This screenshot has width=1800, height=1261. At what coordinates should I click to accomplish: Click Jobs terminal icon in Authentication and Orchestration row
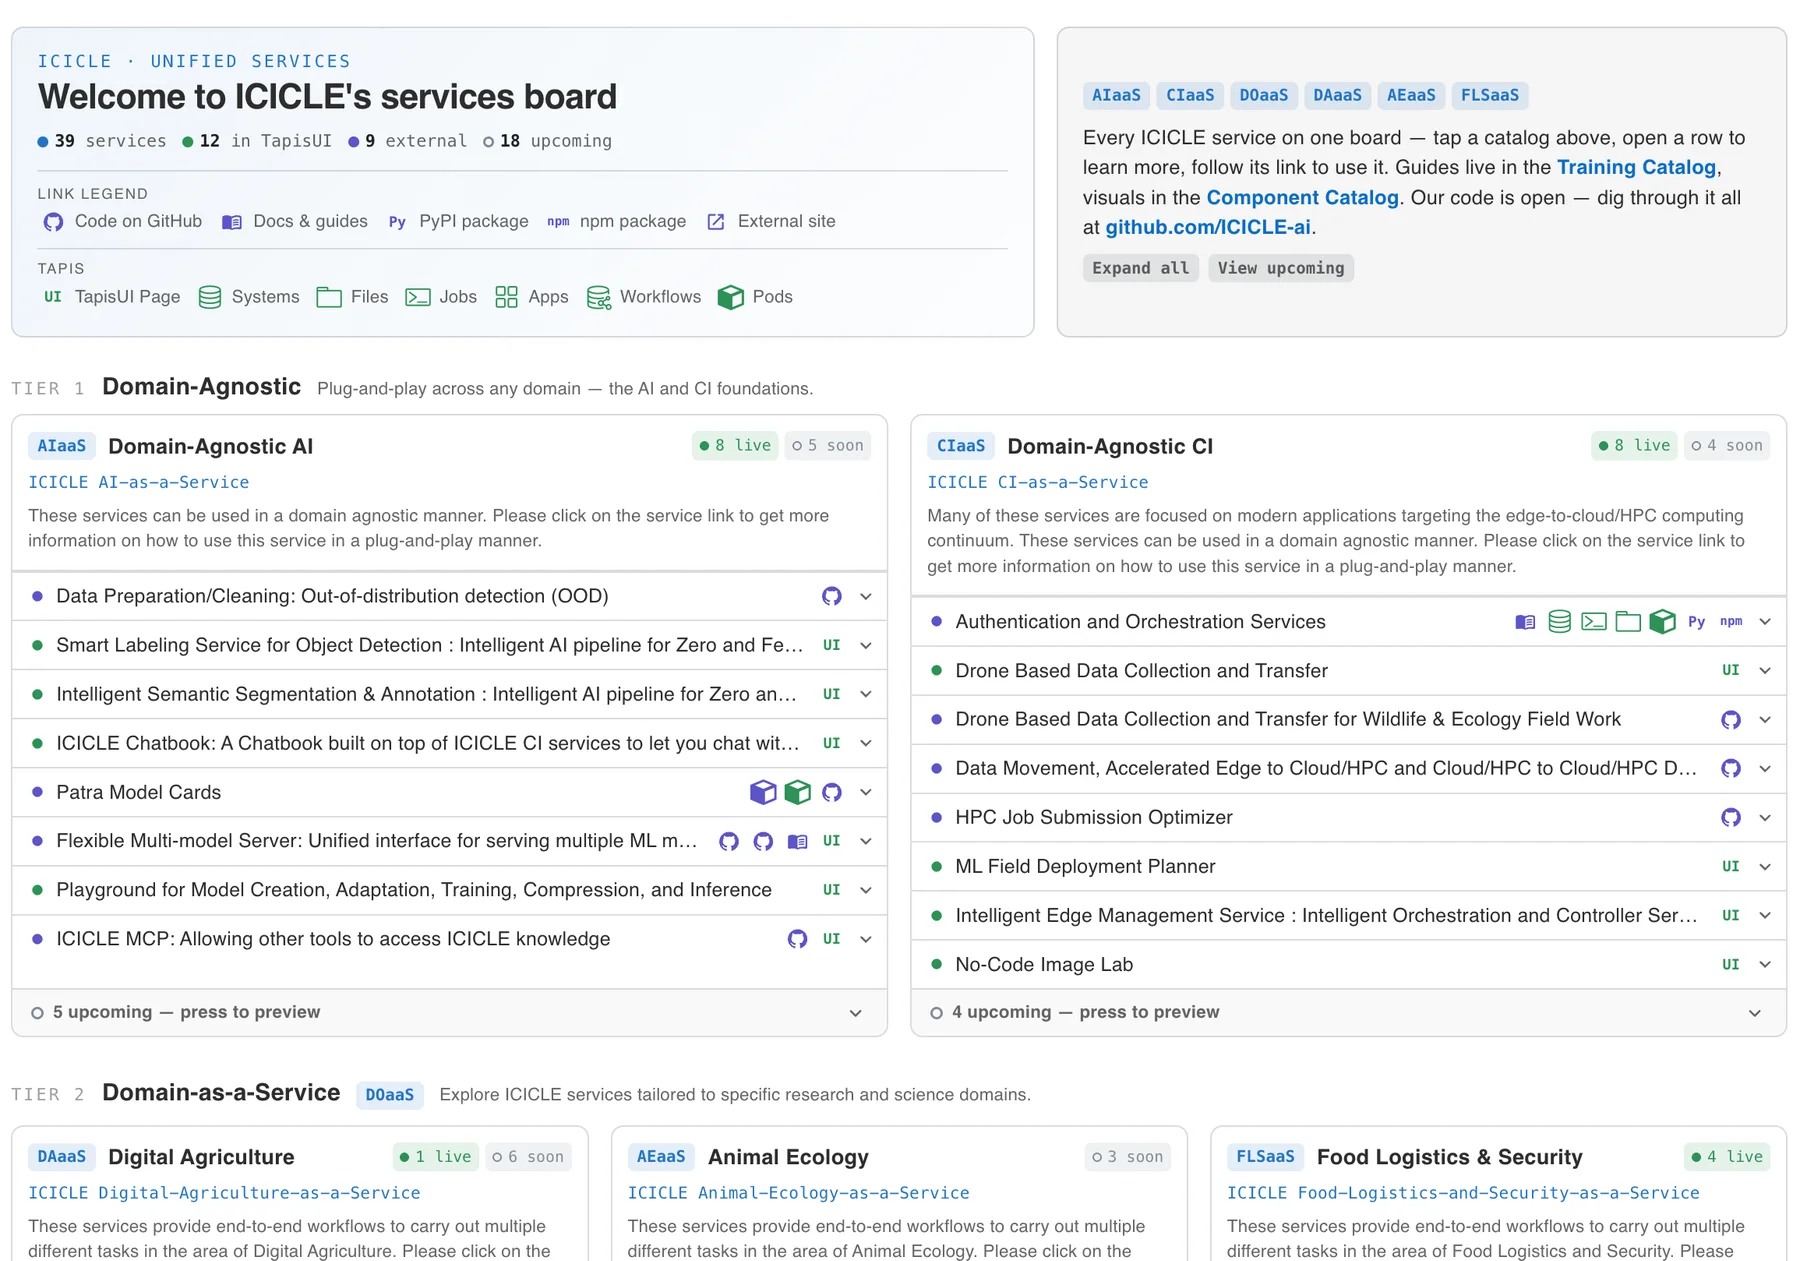click(x=1594, y=622)
